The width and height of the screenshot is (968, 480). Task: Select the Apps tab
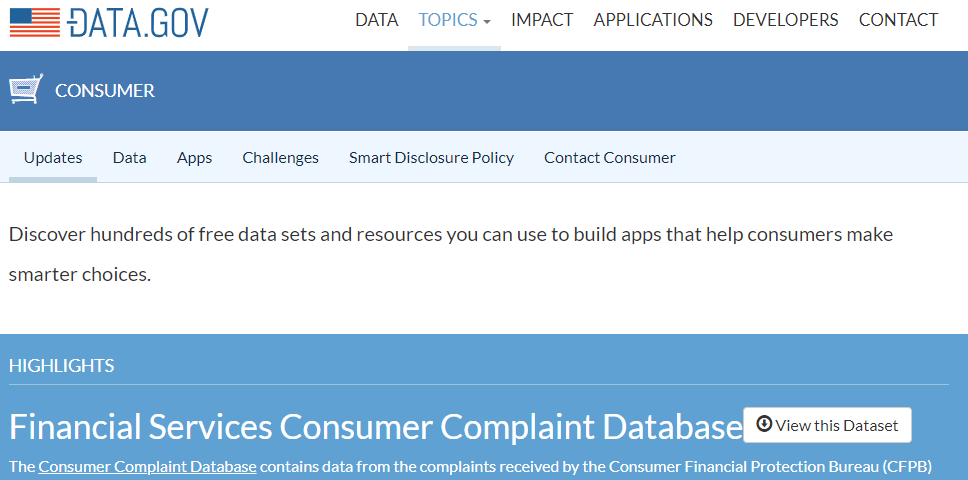(x=194, y=158)
